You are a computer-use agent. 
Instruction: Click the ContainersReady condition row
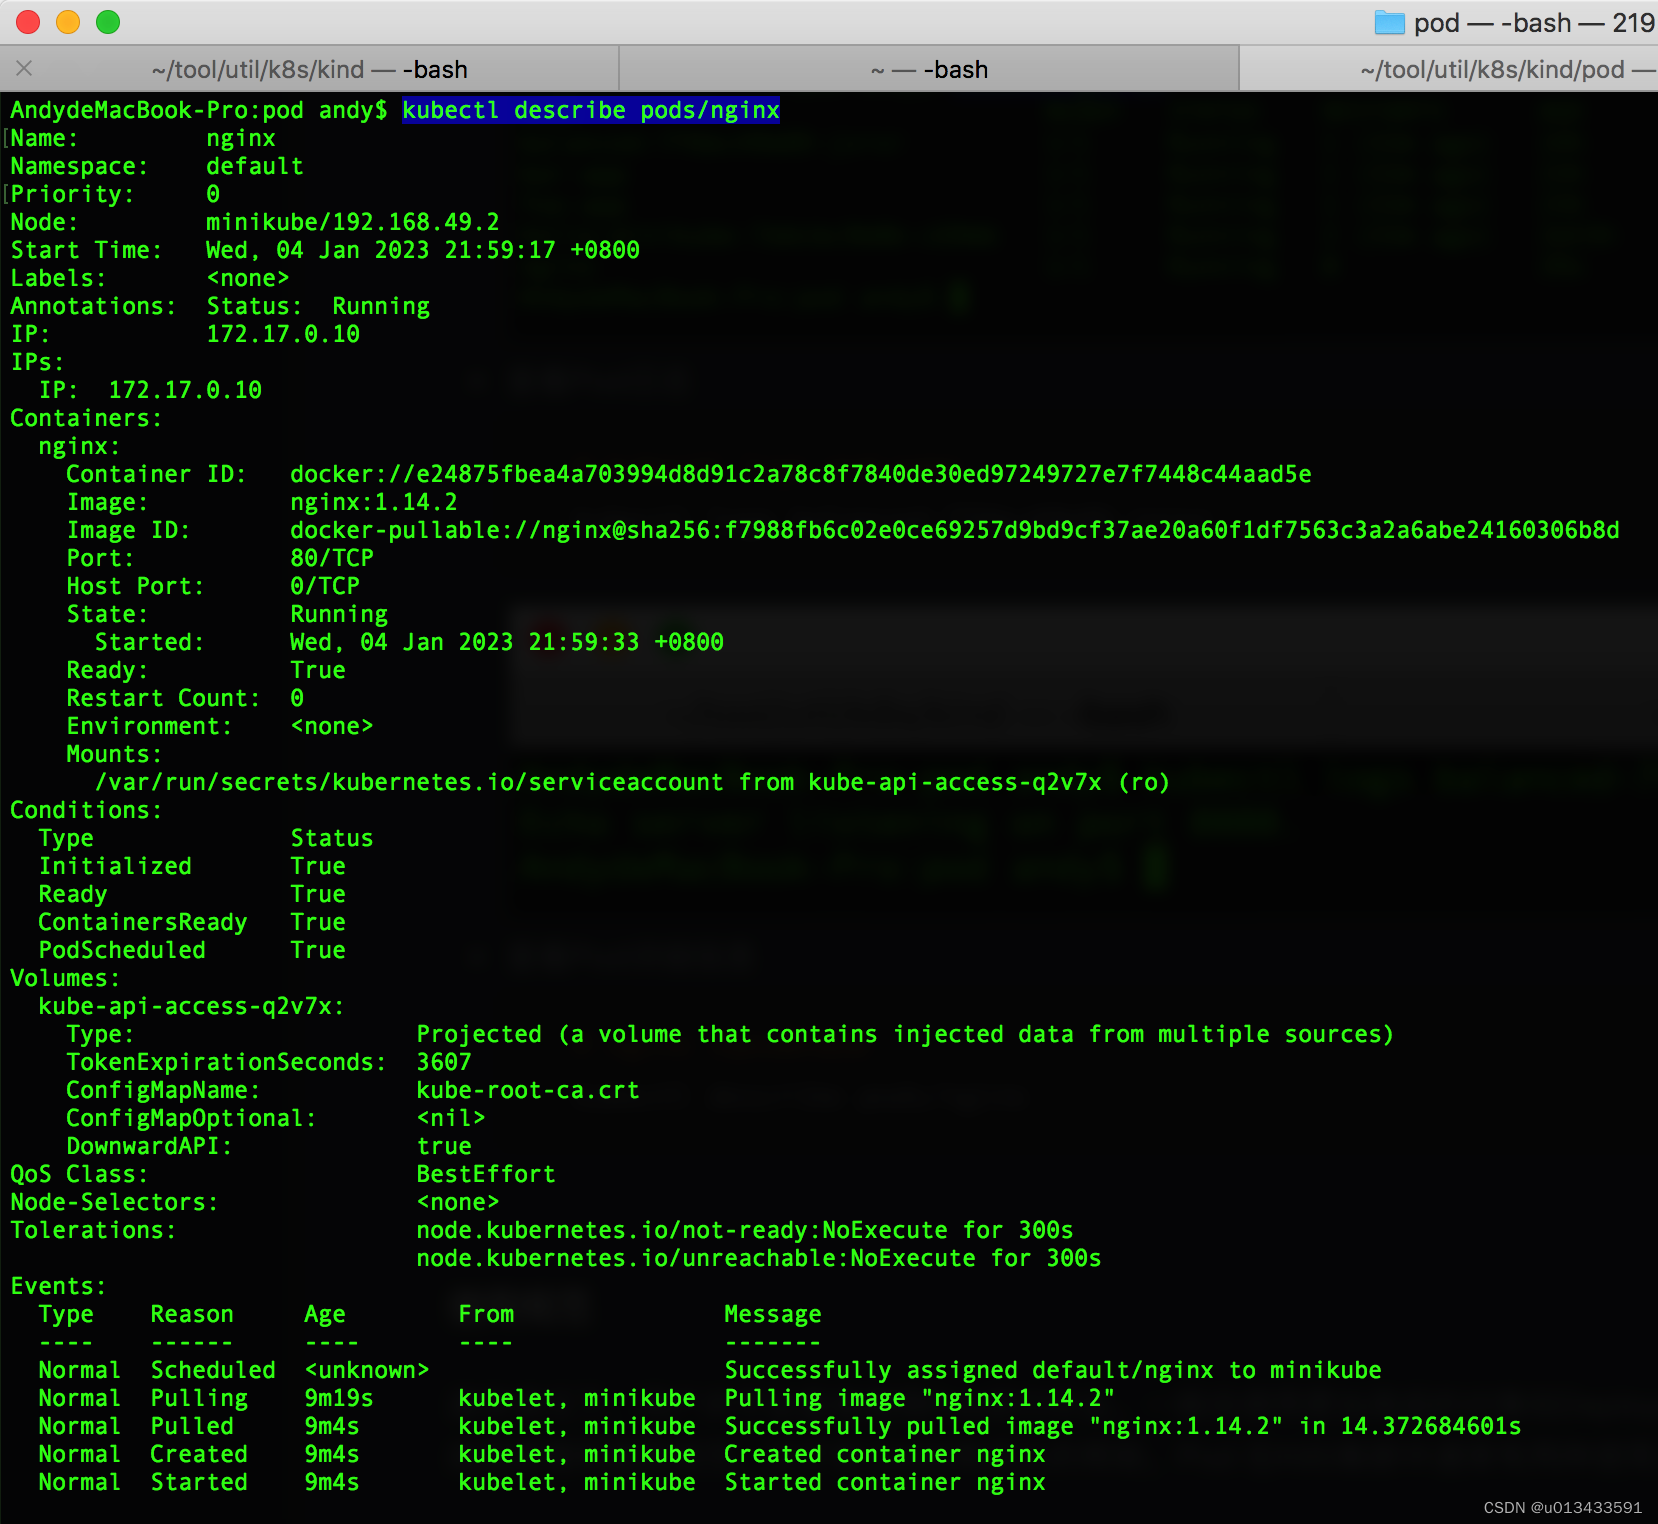click(192, 922)
